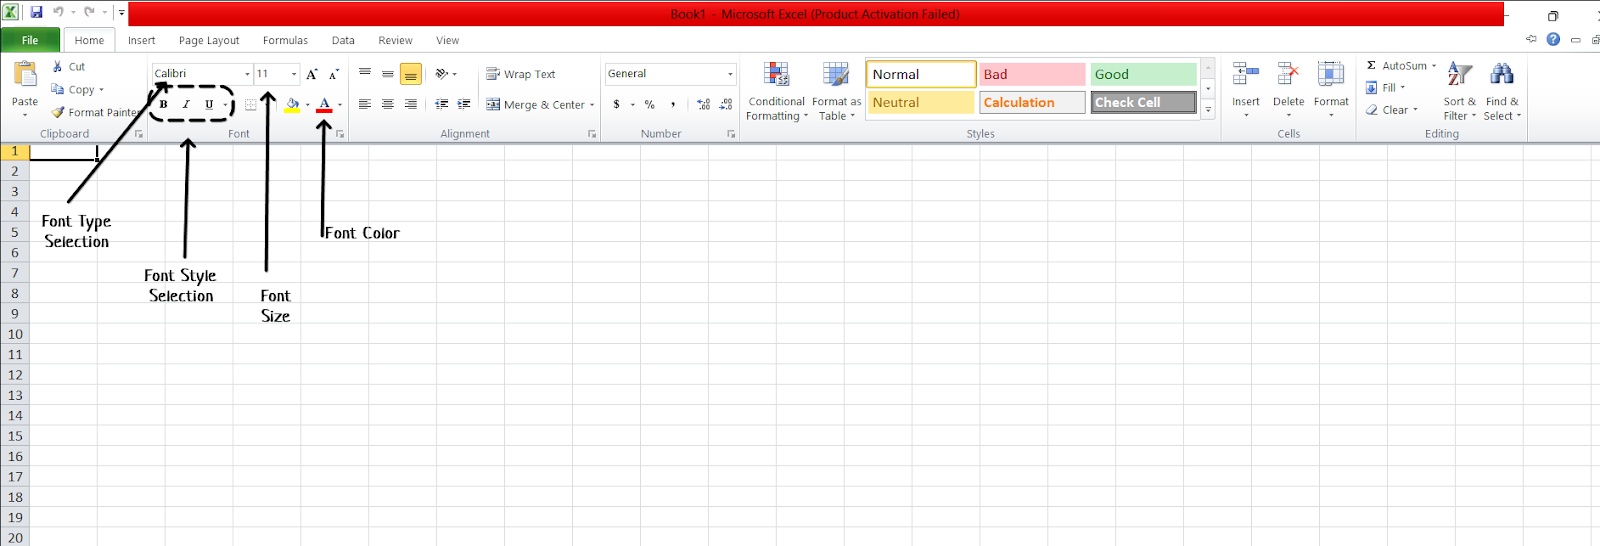
Task: Apply Comma Style number format
Action: pos(673,104)
